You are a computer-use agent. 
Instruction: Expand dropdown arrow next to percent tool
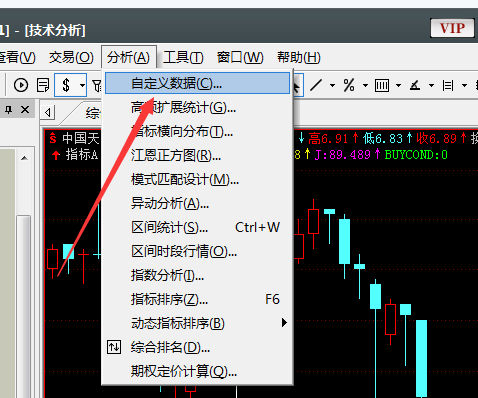click(x=365, y=86)
